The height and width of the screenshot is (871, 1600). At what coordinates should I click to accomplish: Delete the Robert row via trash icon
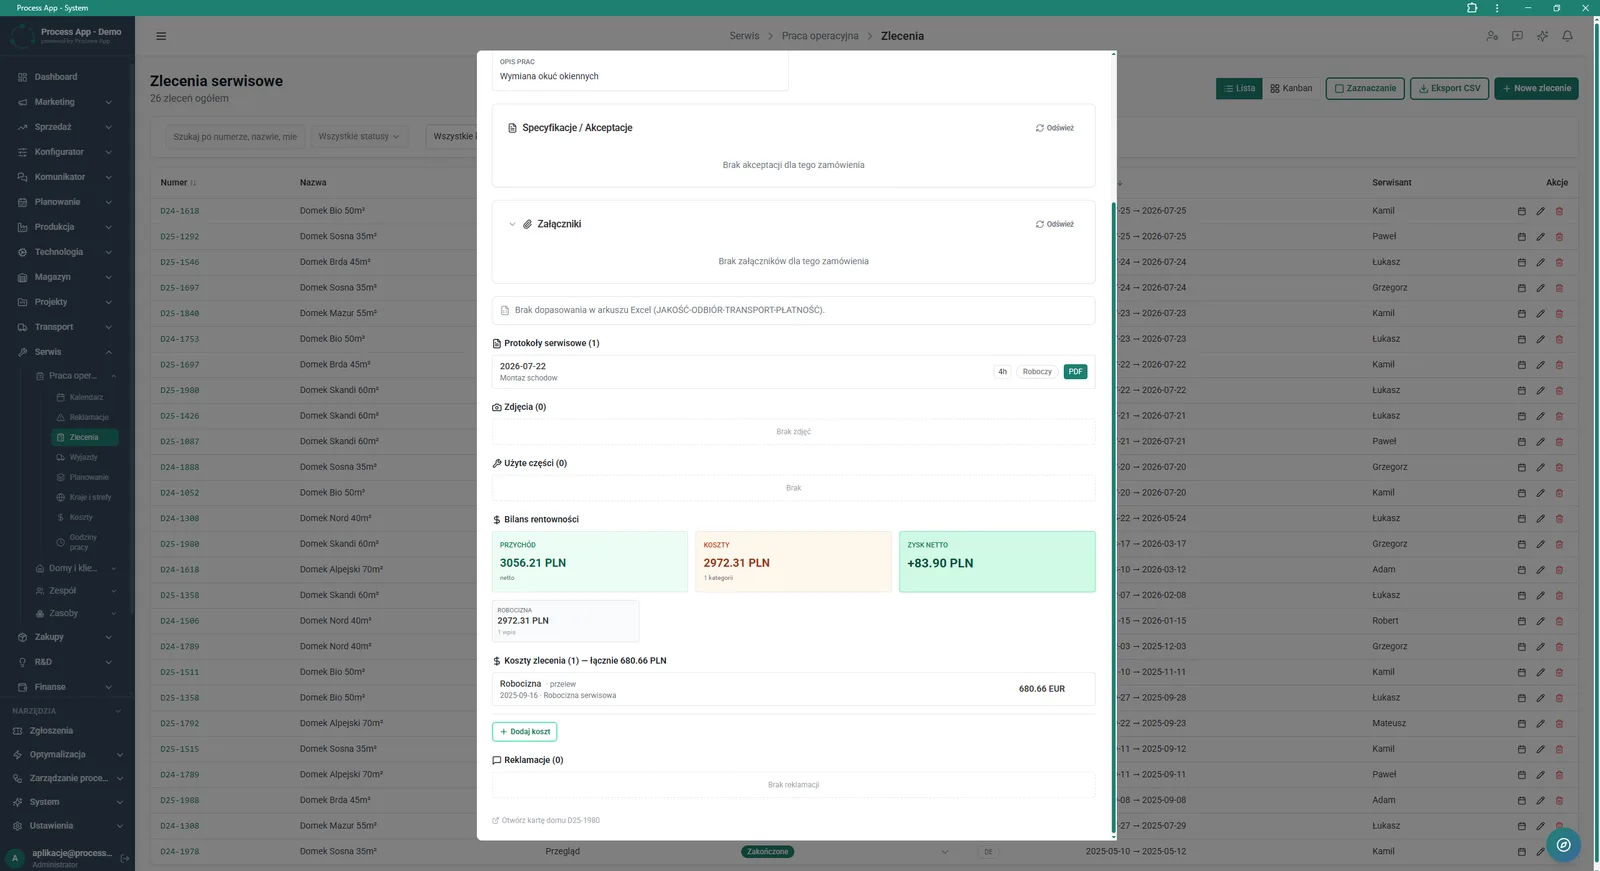tap(1559, 621)
